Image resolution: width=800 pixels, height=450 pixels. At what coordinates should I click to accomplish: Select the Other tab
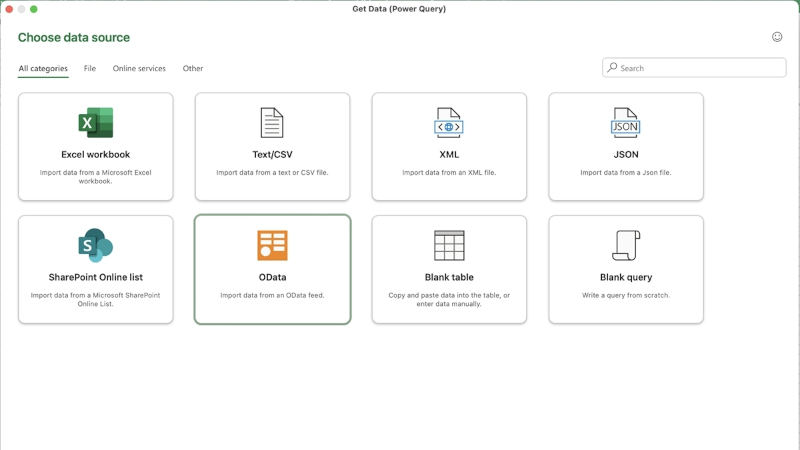tap(193, 68)
